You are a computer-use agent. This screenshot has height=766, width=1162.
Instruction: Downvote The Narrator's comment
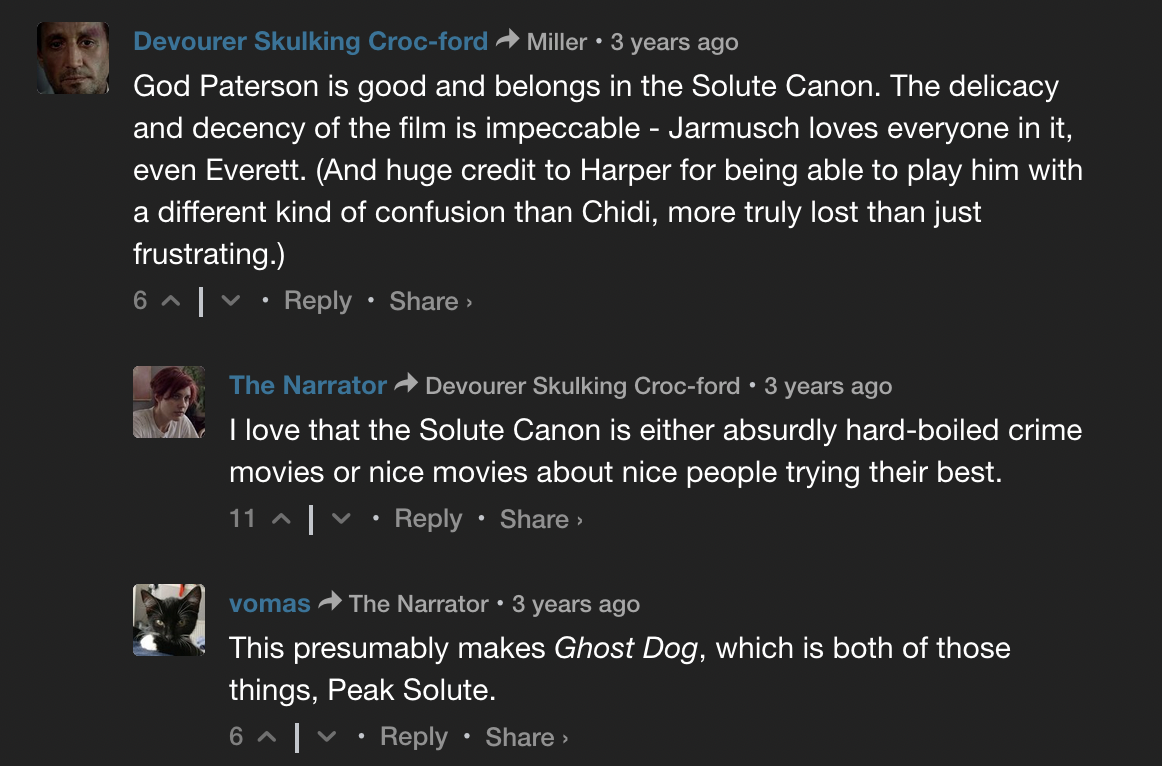point(341,519)
